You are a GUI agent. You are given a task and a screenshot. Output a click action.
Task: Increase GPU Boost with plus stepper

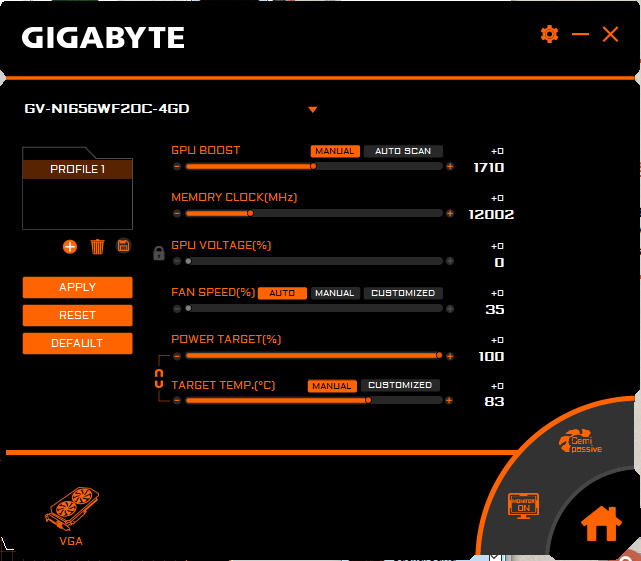click(450, 166)
